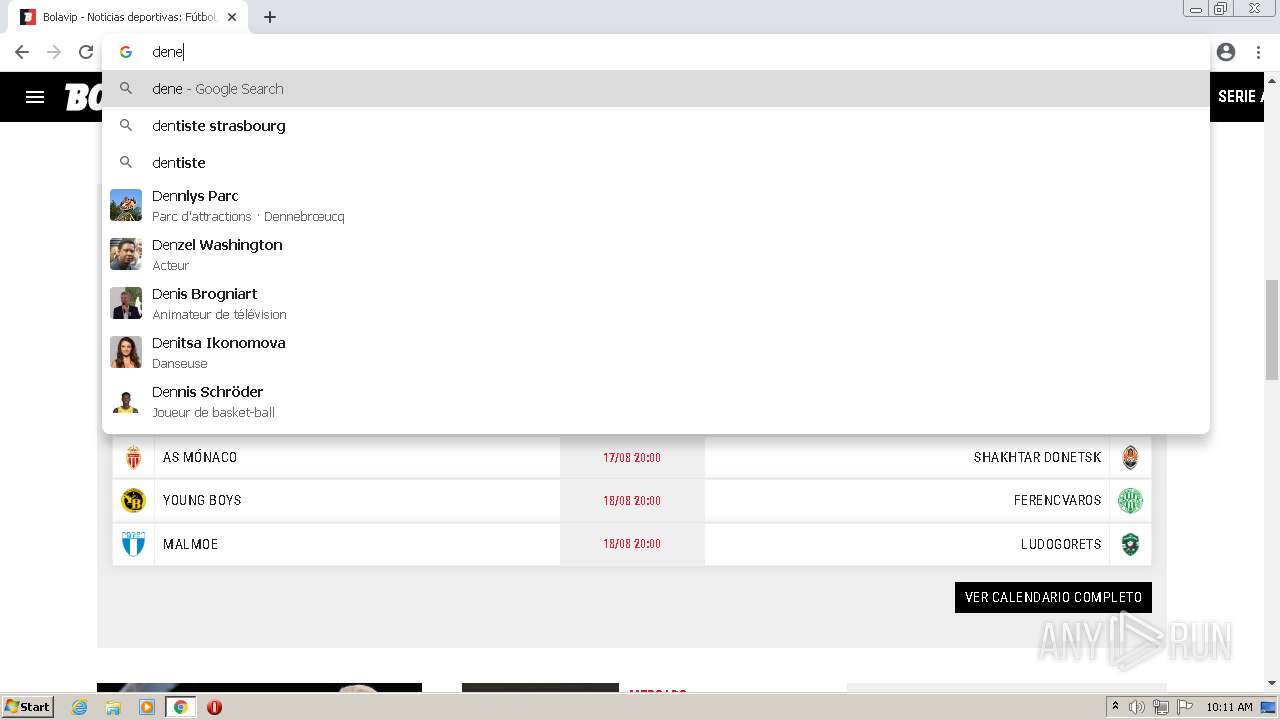Open the Chrome three-dot menu
The image size is (1280, 720).
click(x=1258, y=52)
